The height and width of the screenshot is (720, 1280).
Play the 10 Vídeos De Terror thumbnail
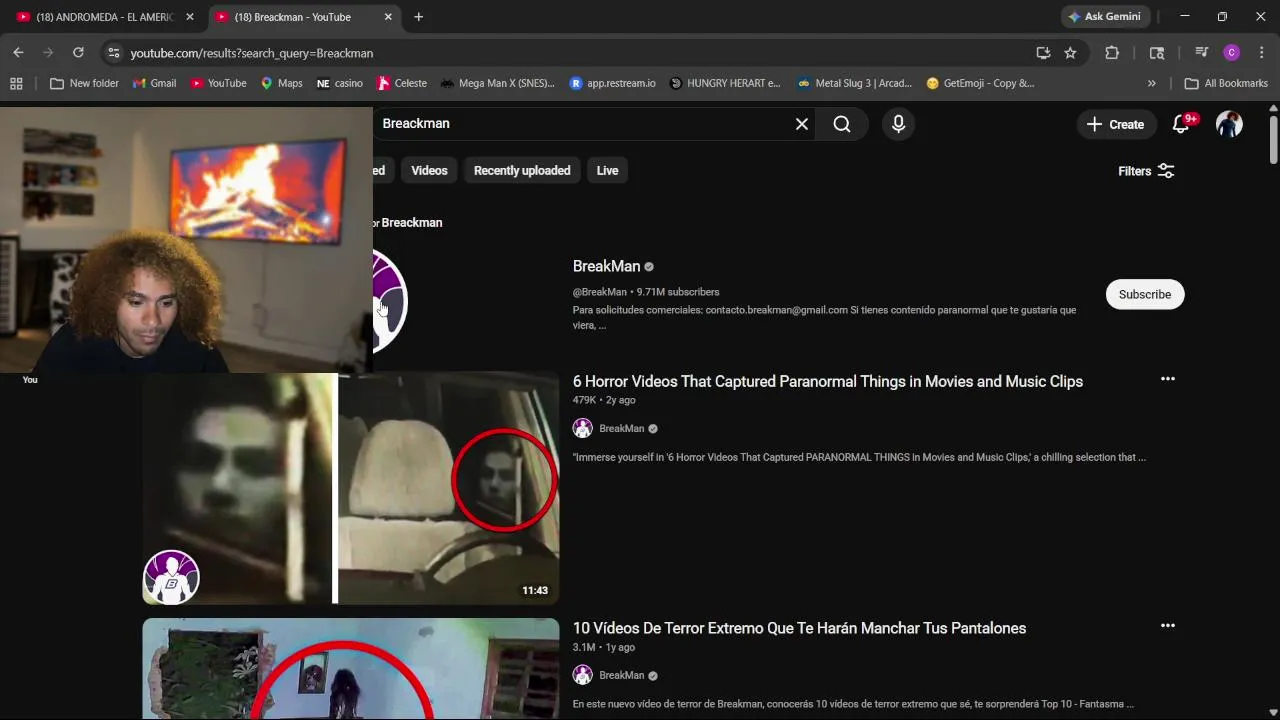pyautogui.click(x=350, y=668)
